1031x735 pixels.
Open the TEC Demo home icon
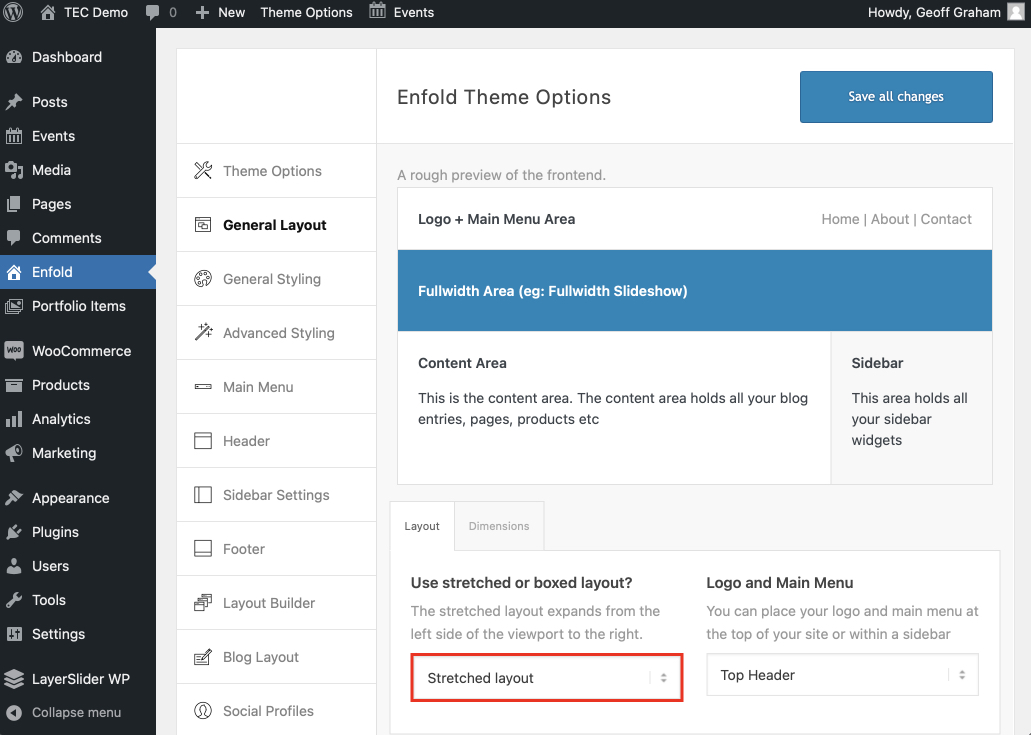[47, 12]
